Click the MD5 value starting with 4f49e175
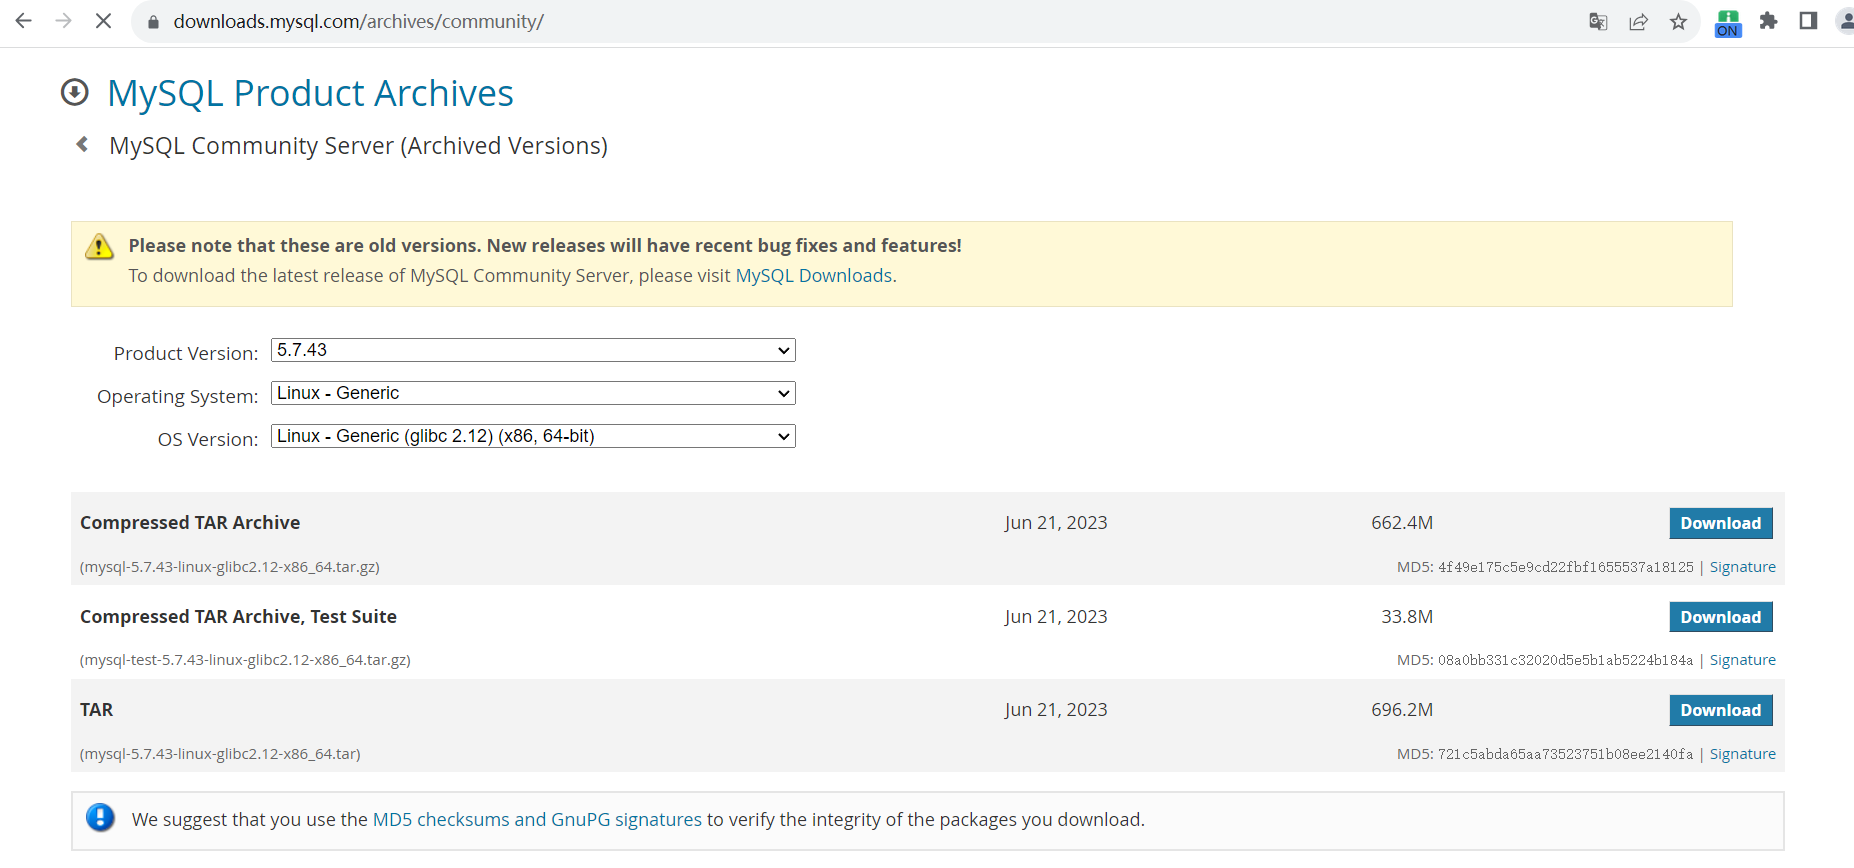 (1566, 567)
